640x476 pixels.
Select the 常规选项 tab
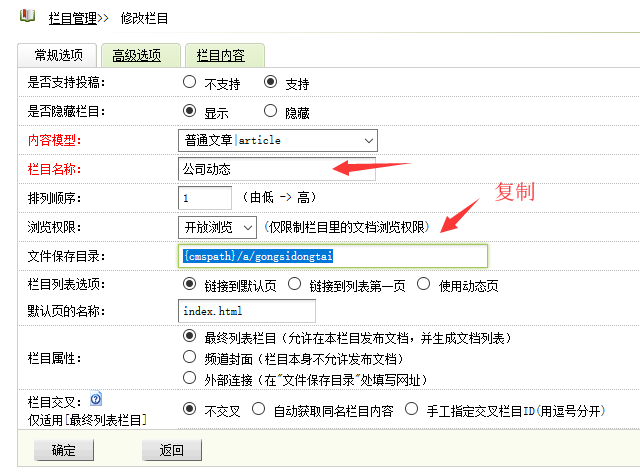(x=58, y=56)
